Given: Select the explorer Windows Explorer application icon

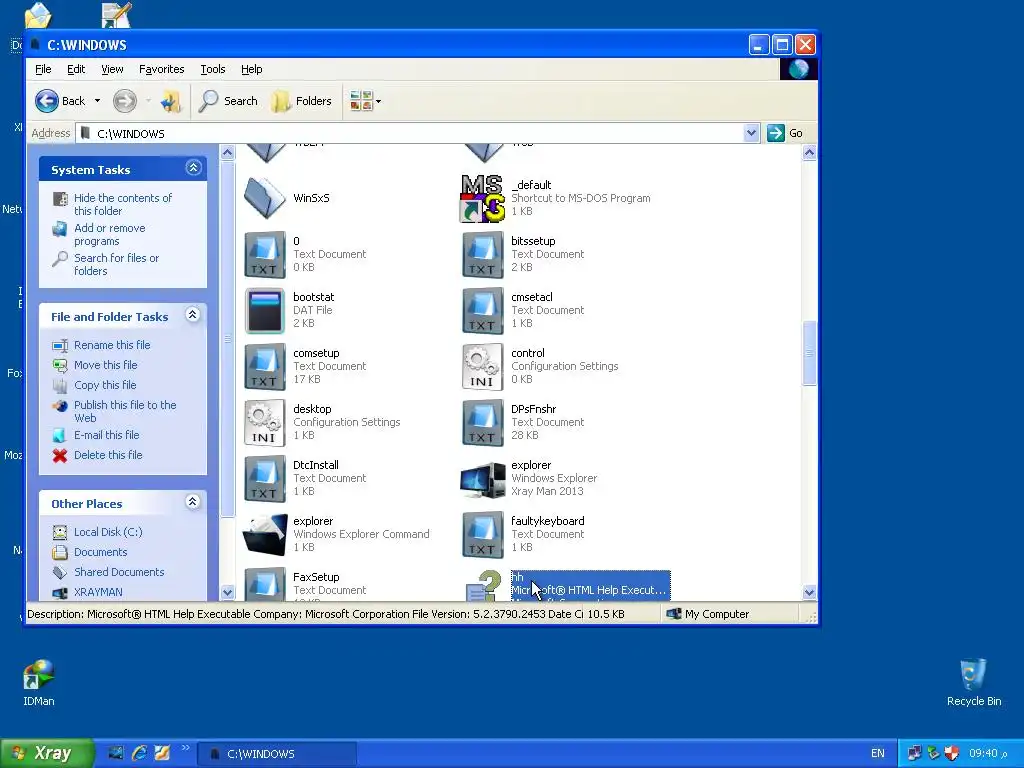Looking at the screenshot, I should (483, 481).
